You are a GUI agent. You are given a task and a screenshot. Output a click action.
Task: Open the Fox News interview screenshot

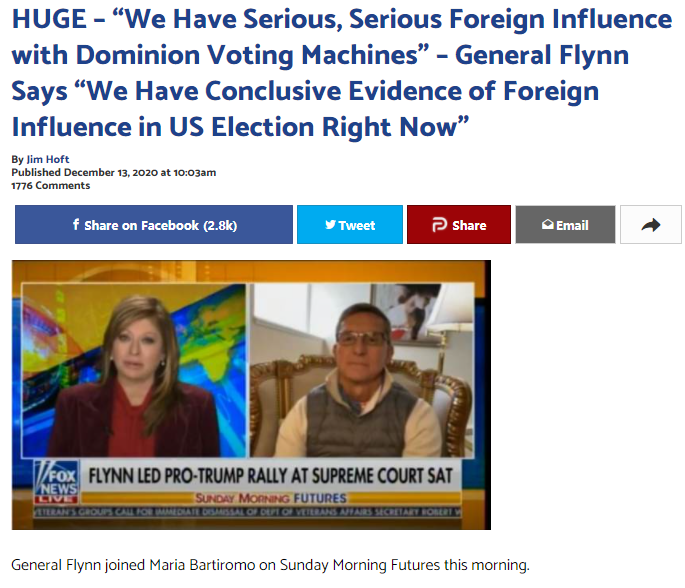point(251,395)
